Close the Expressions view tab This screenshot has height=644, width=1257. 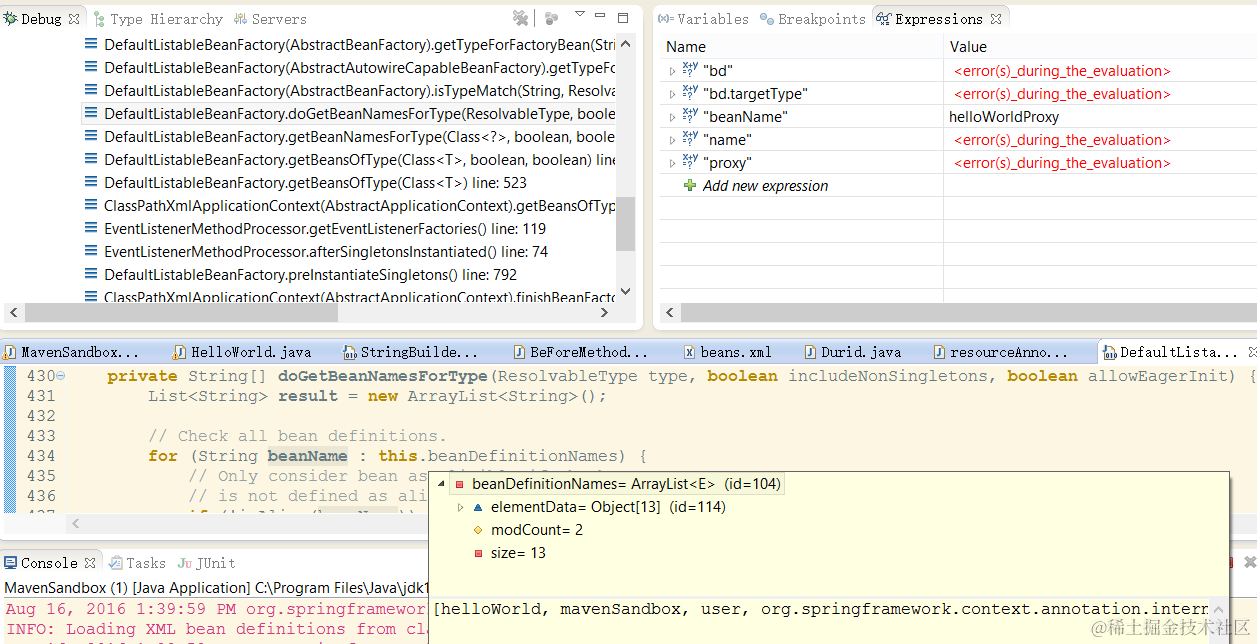tap(996, 19)
